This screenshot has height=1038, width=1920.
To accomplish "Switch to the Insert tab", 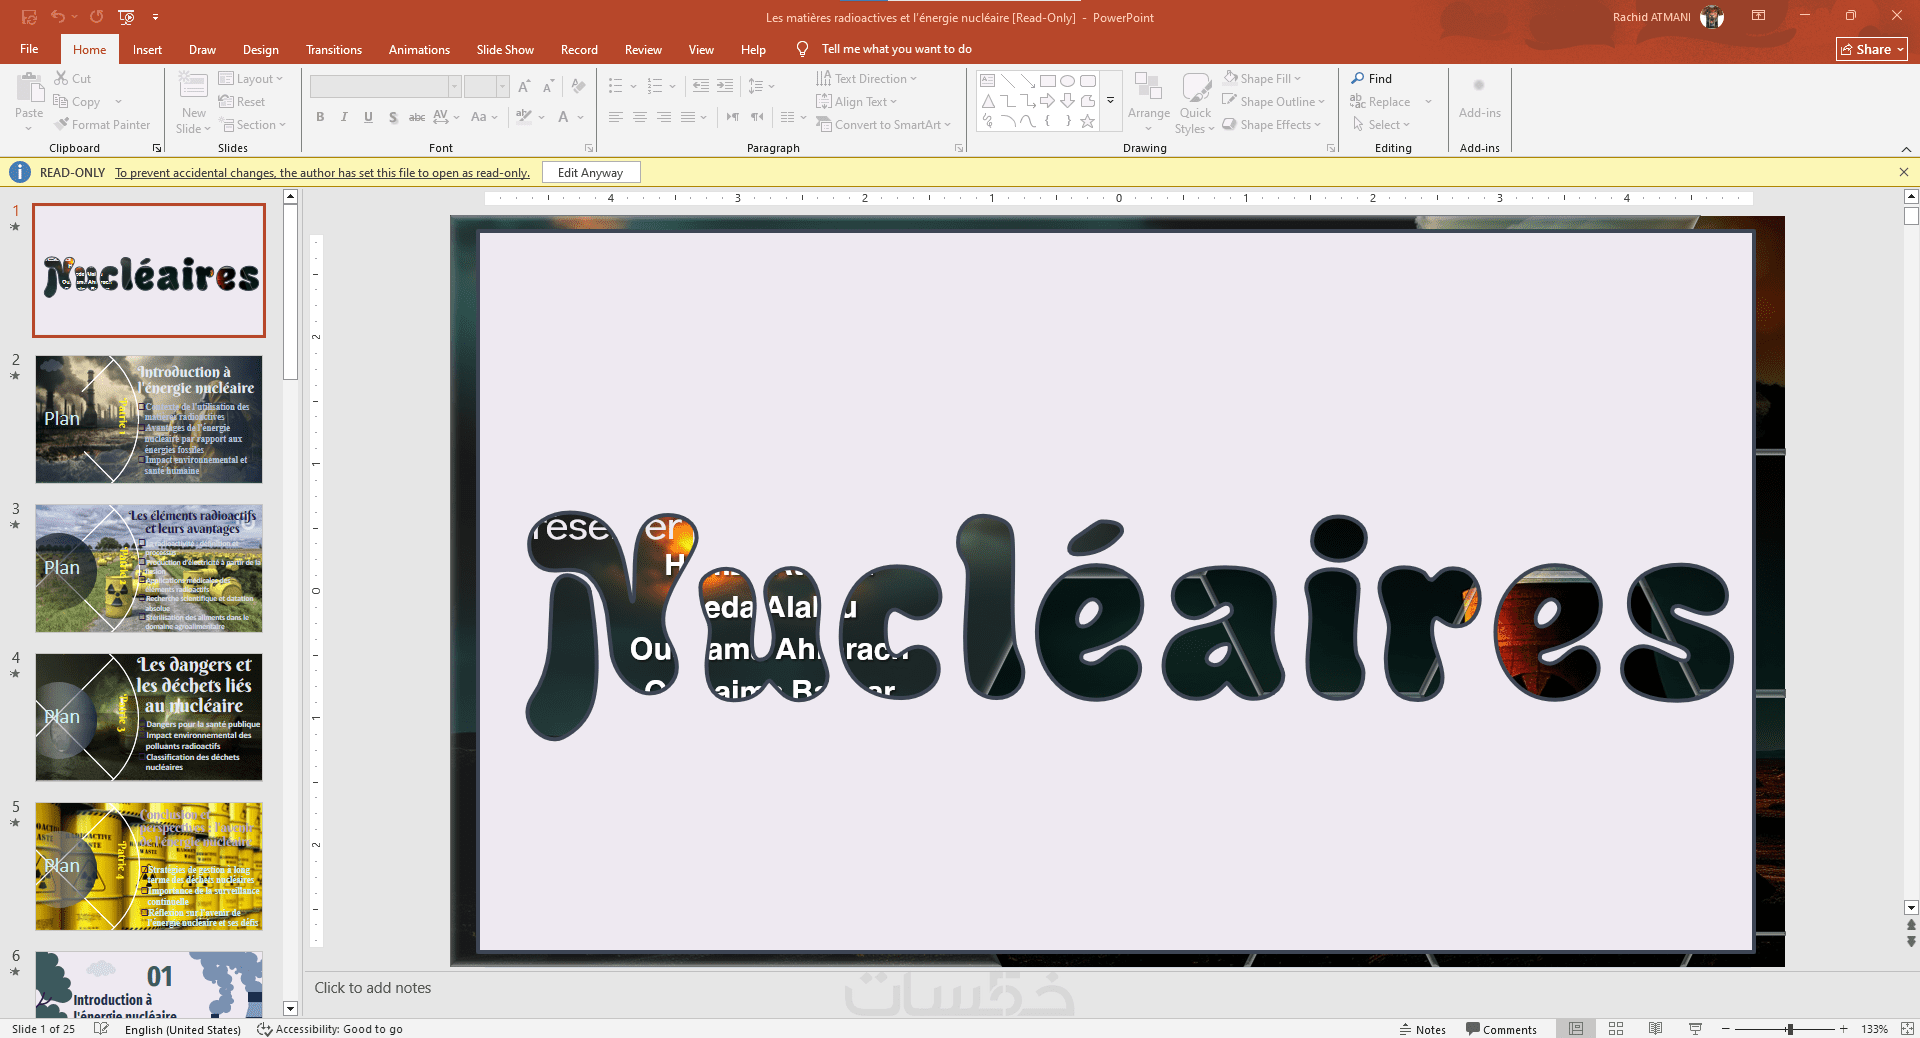I will [147, 49].
